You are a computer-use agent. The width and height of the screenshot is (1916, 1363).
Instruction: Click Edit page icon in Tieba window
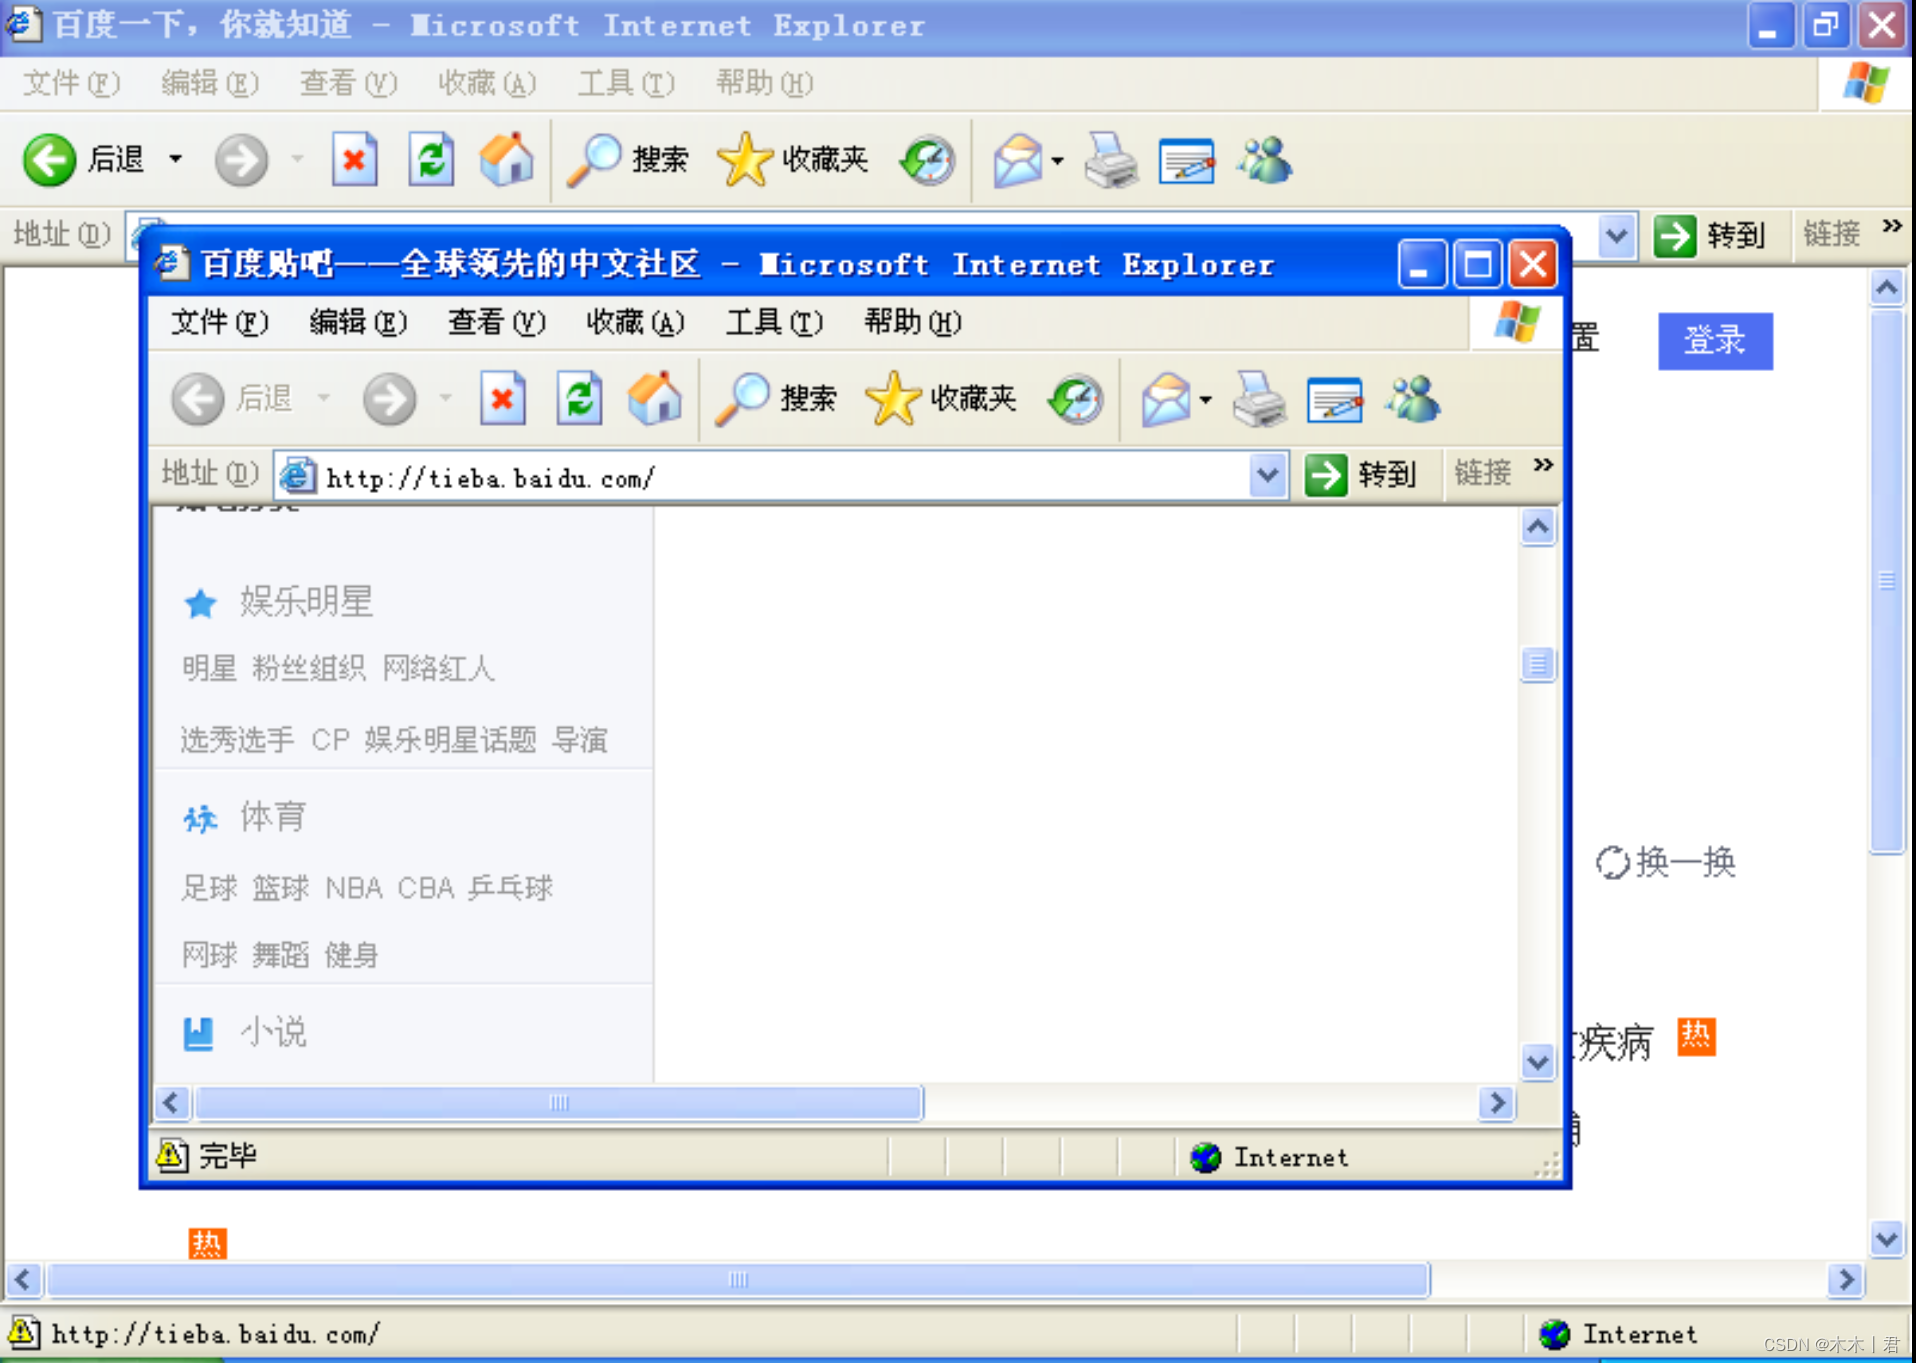coord(1335,399)
